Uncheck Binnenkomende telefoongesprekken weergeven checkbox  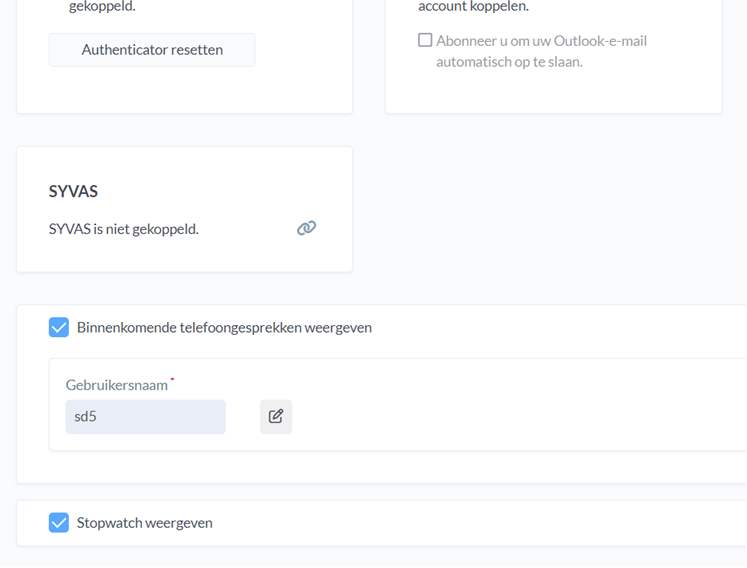tap(59, 327)
